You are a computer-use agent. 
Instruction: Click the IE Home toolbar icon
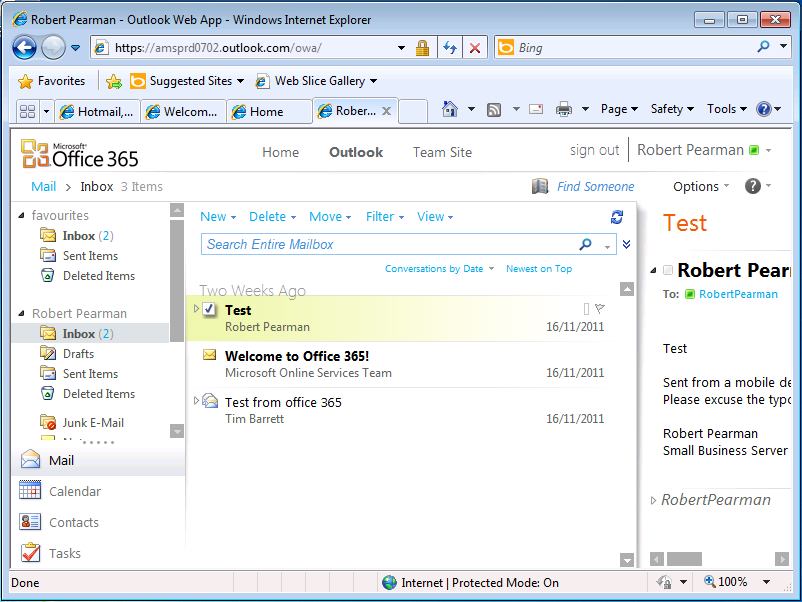(x=450, y=109)
